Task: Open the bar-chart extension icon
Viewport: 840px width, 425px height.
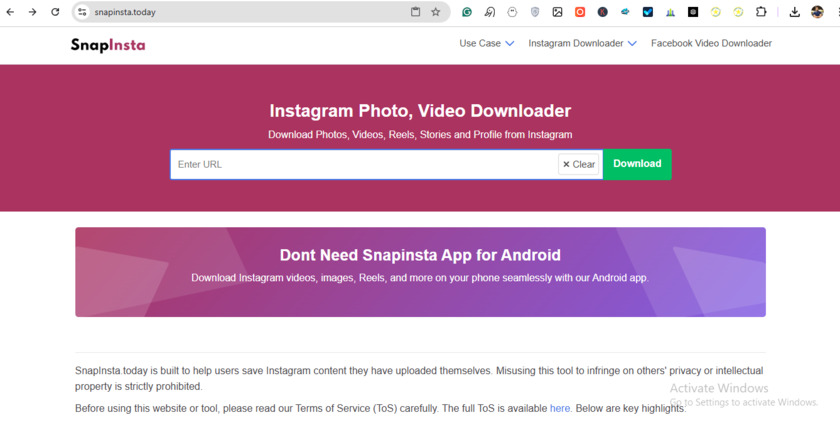Action: coord(670,12)
